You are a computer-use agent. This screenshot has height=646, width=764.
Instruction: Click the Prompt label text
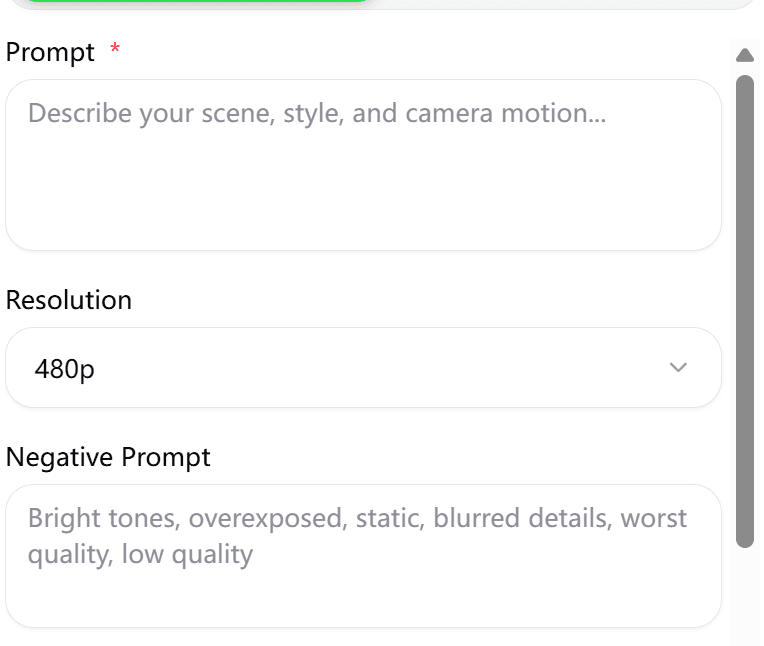point(50,52)
